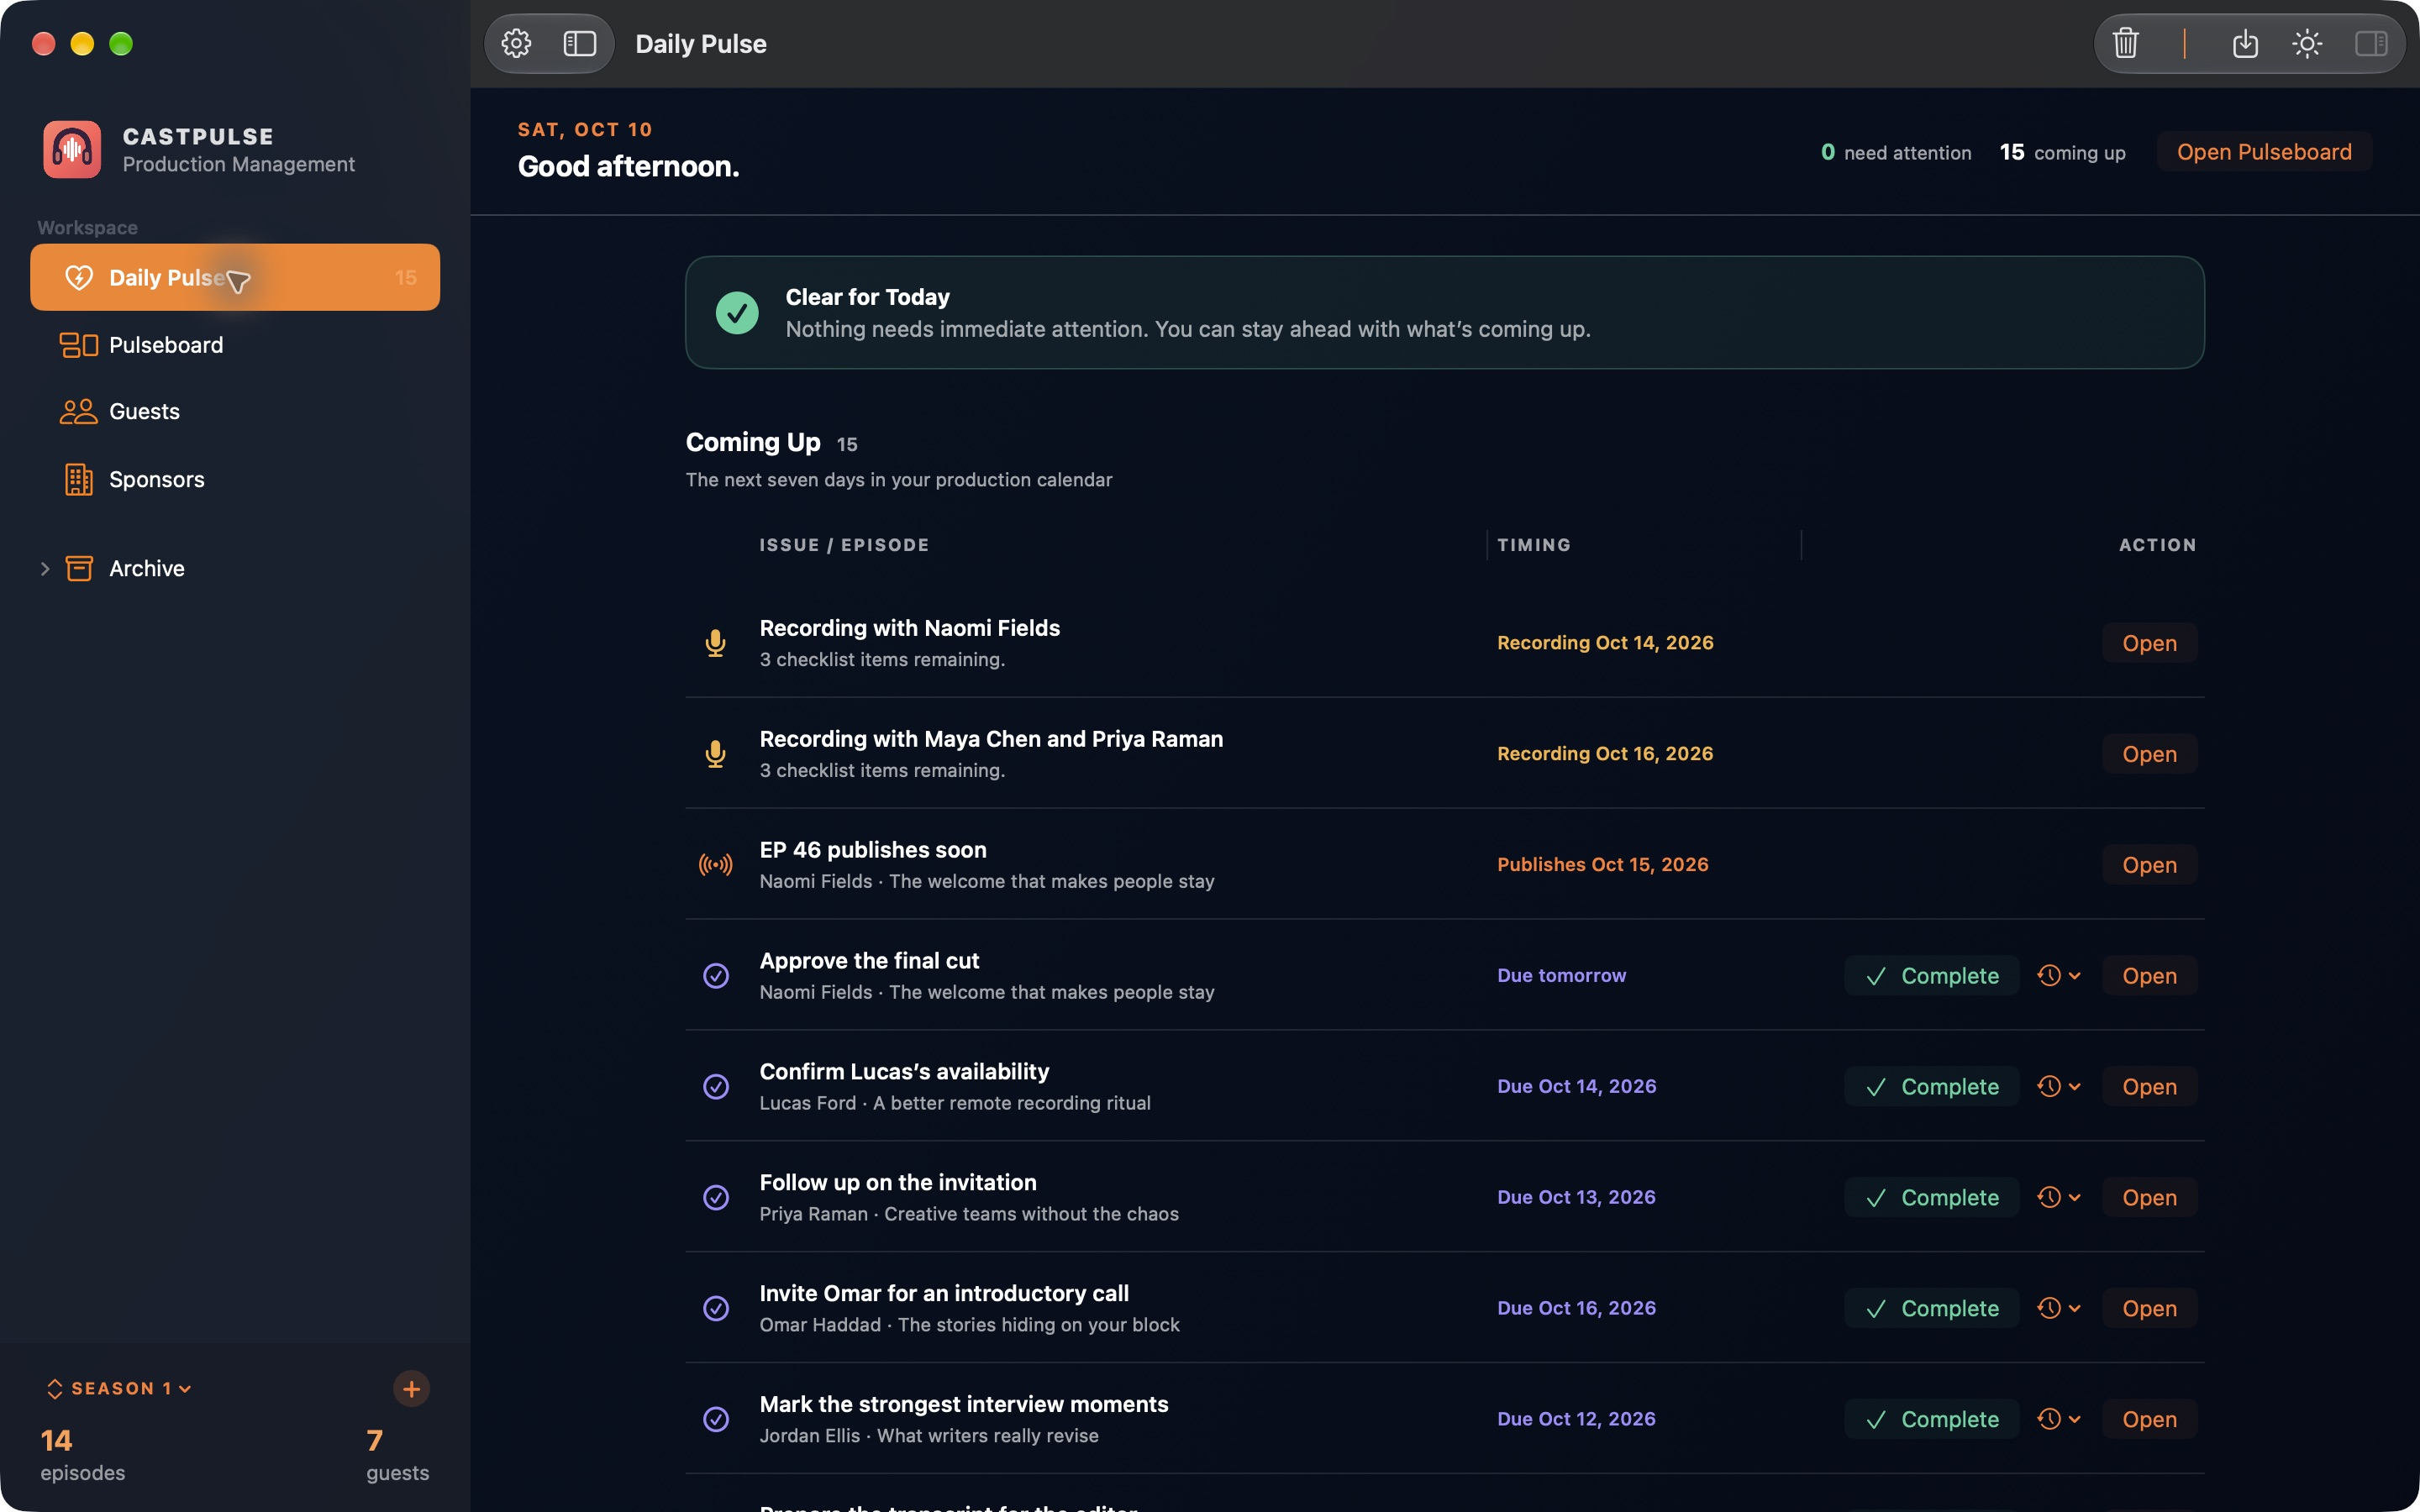Toggle the right inspector panel icon

[2371, 44]
